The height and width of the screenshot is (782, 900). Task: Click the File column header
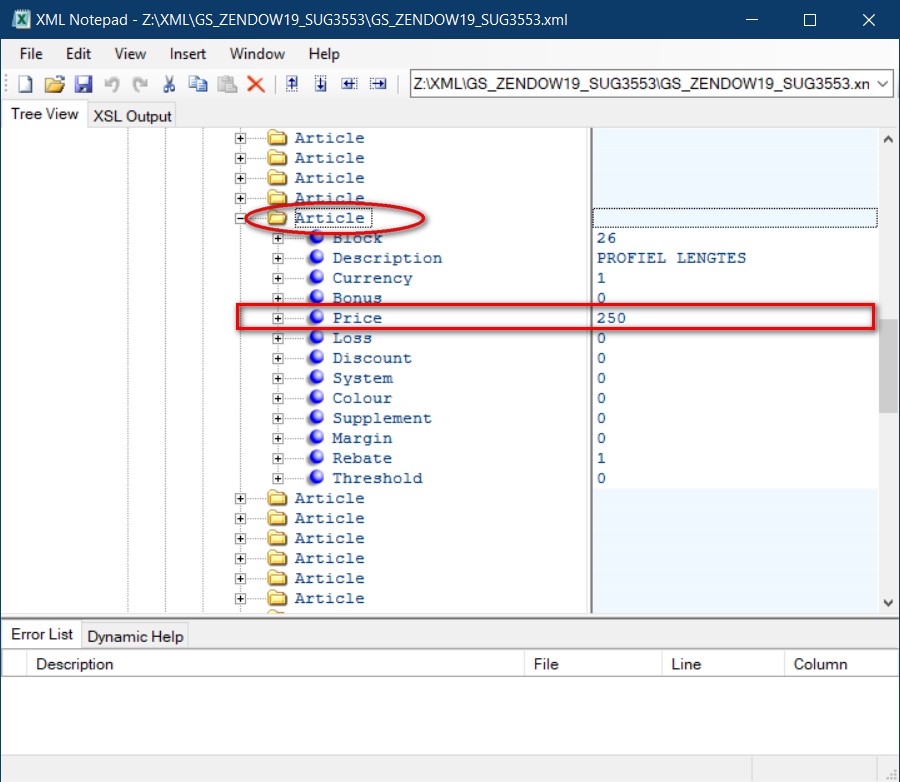point(593,664)
